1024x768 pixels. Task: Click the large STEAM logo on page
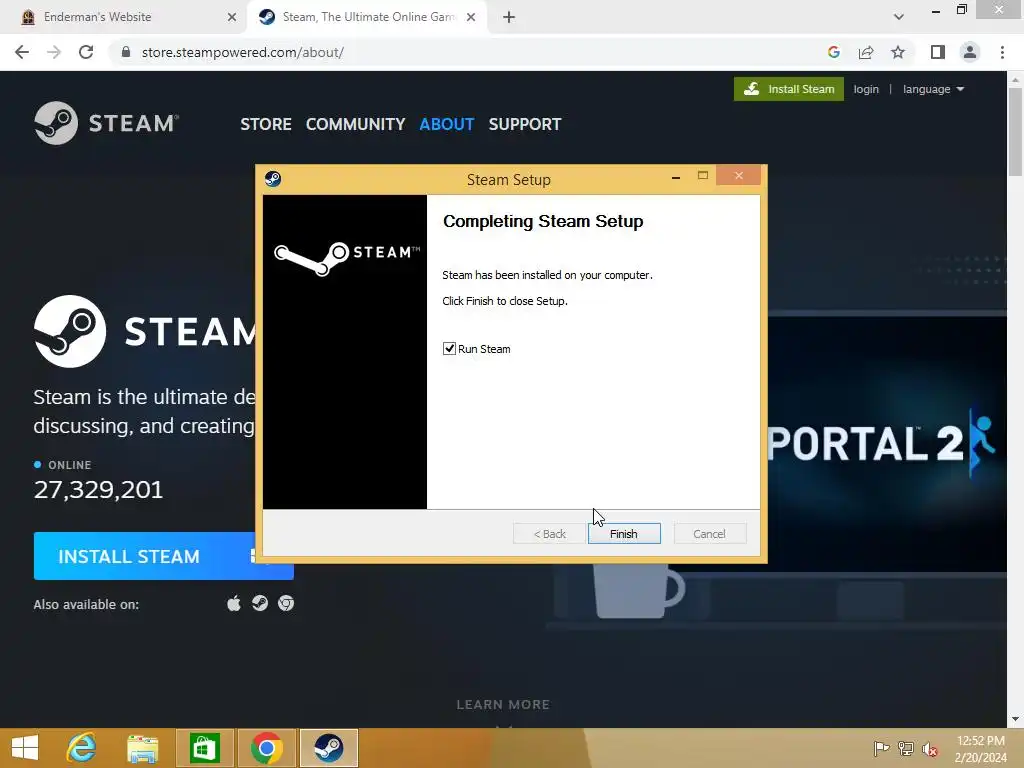145,331
